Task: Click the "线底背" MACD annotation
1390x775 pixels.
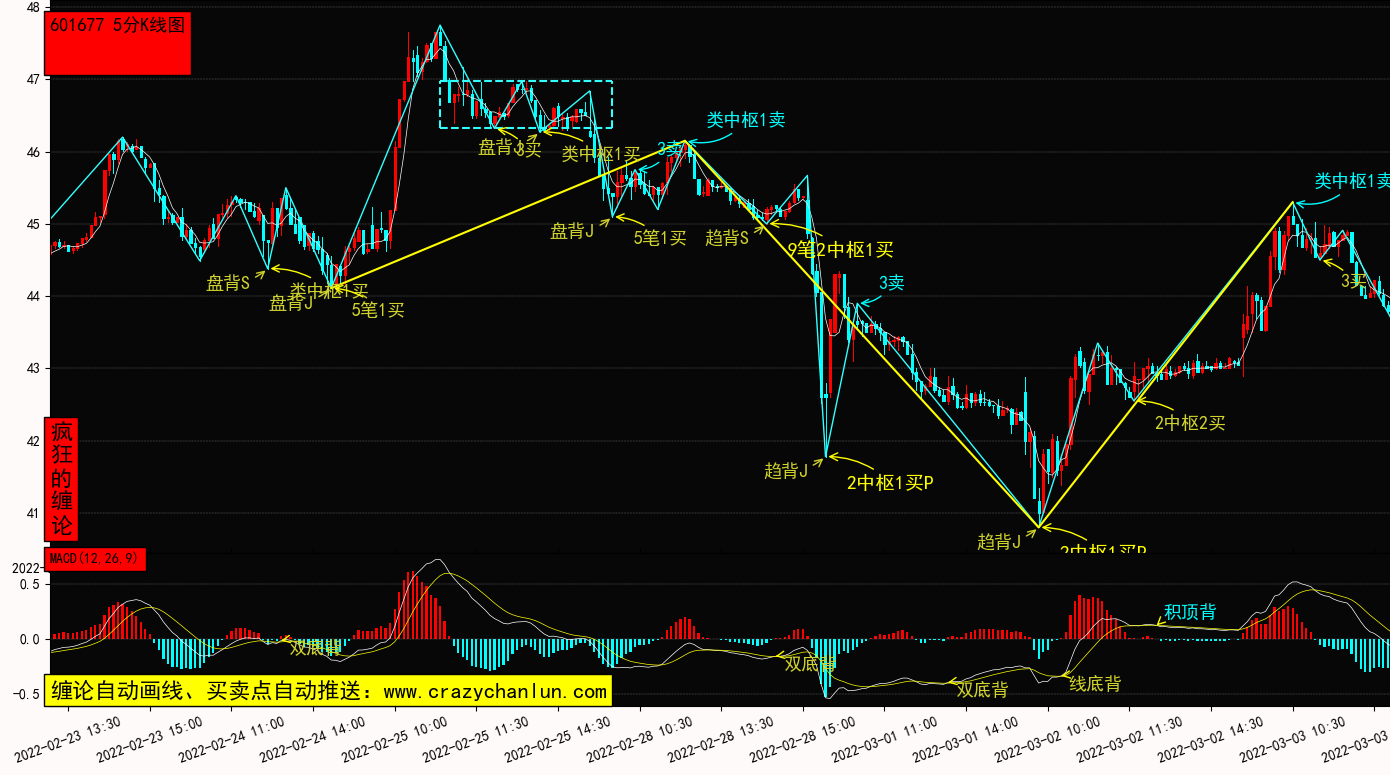Action: [x=1095, y=684]
